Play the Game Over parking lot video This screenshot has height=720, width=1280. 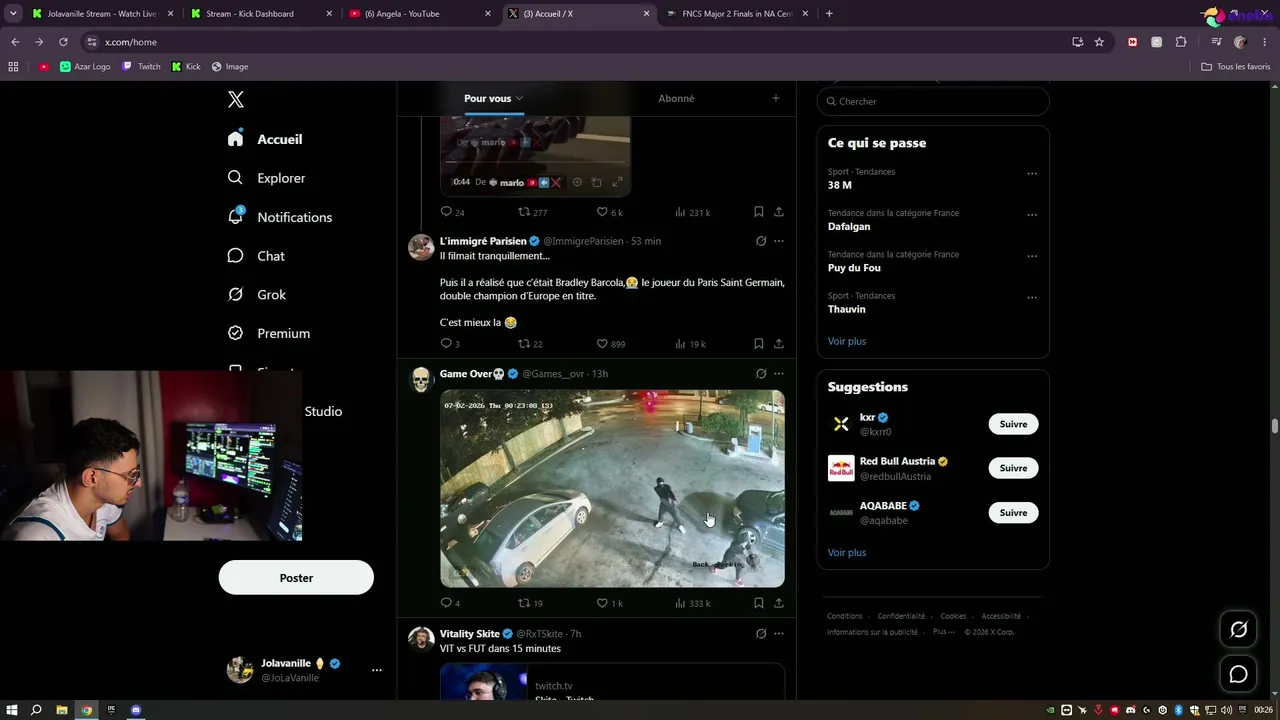pos(612,488)
